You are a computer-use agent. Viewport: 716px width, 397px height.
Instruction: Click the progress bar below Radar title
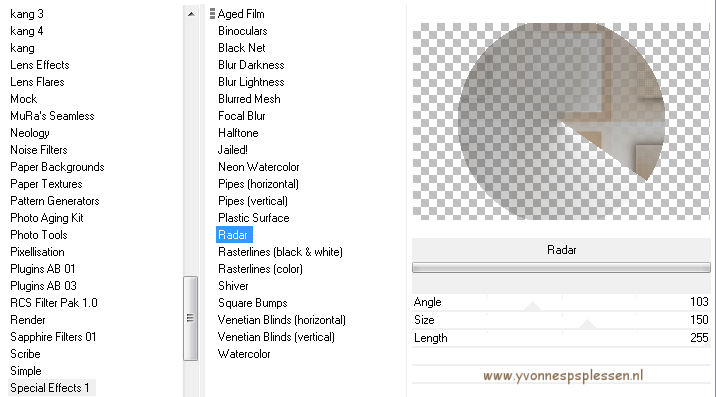(x=561, y=268)
